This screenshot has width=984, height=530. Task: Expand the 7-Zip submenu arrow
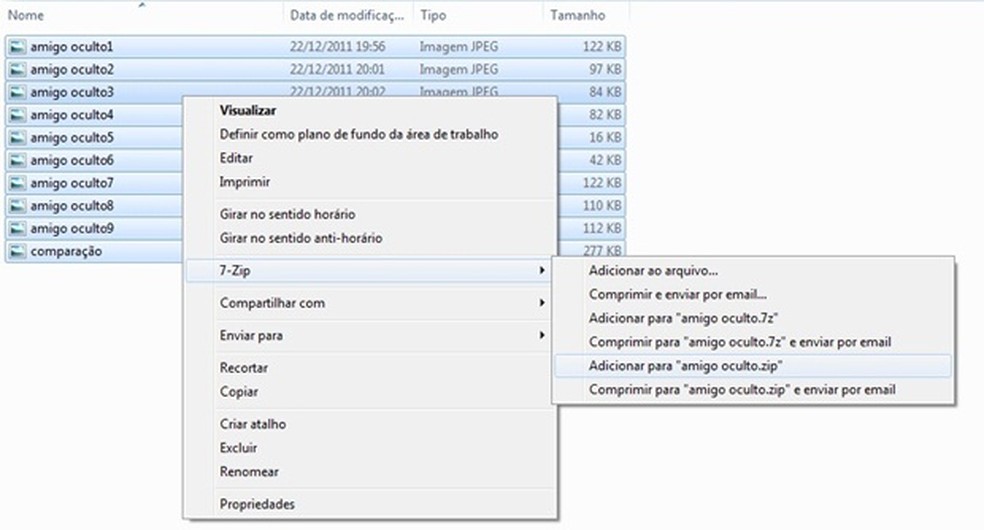click(x=542, y=270)
